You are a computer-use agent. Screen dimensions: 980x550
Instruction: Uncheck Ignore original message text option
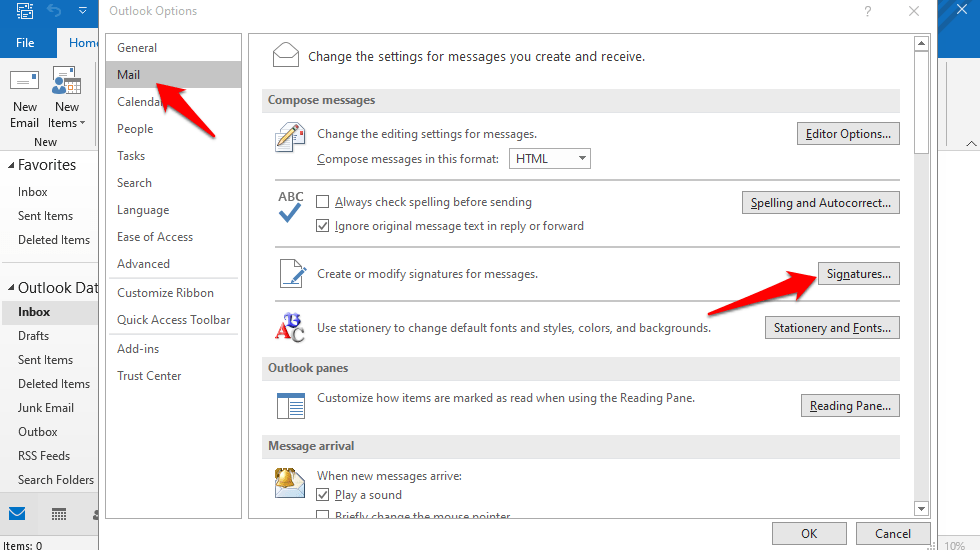click(323, 226)
